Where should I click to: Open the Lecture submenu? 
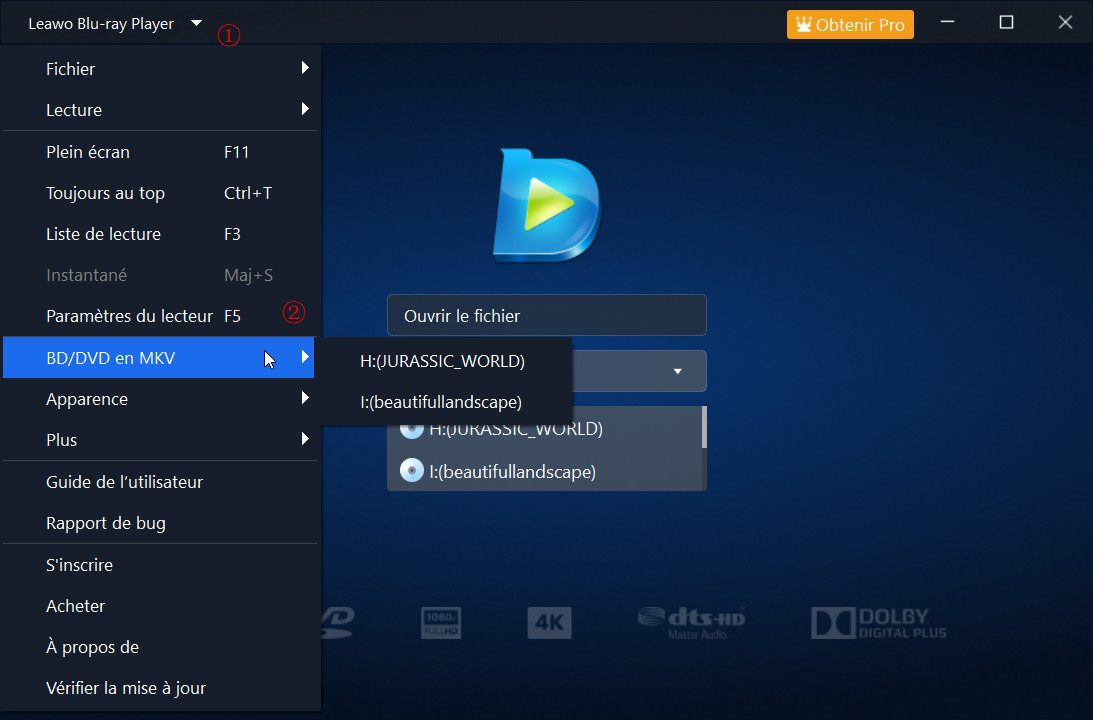[x=160, y=109]
